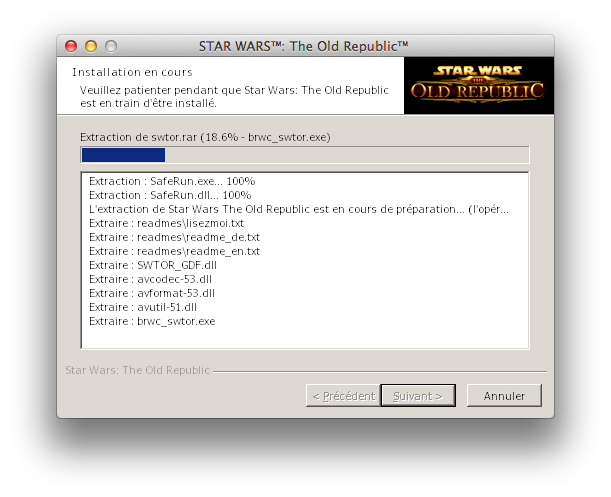Select the avutil-51.dll log entry
Screen dimensions: 611x497
tap(143, 308)
